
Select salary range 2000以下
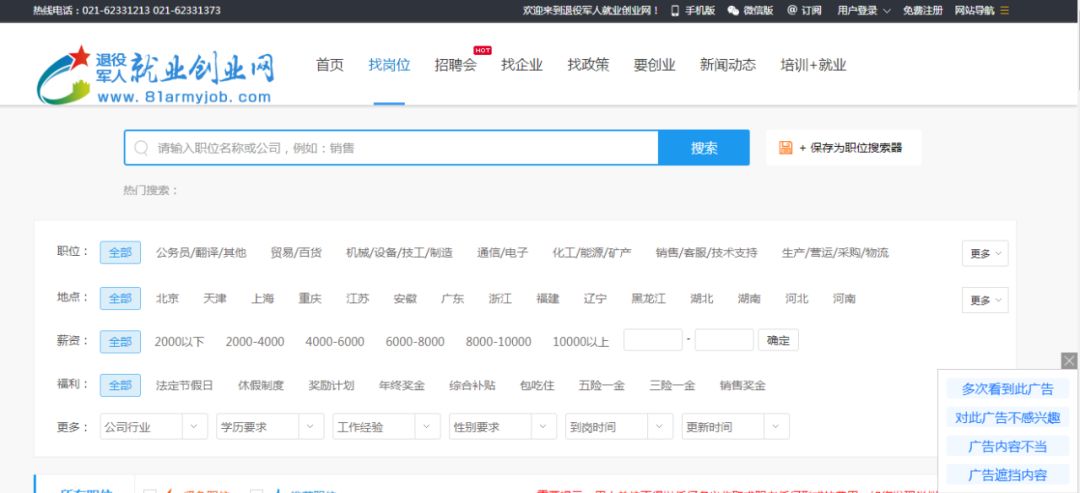pyautogui.click(x=179, y=342)
